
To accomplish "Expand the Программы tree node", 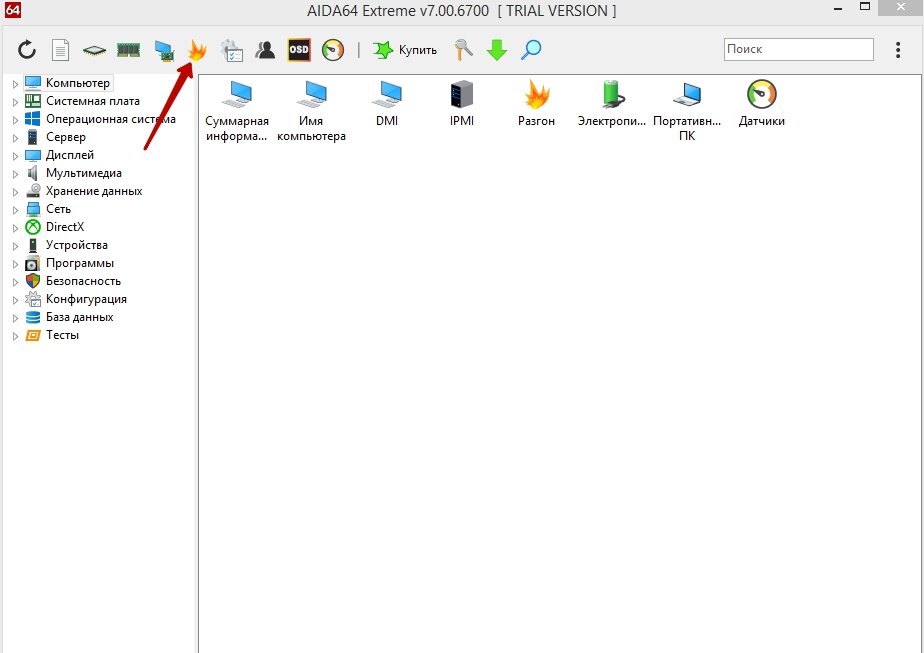I will pyautogui.click(x=15, y=264).
